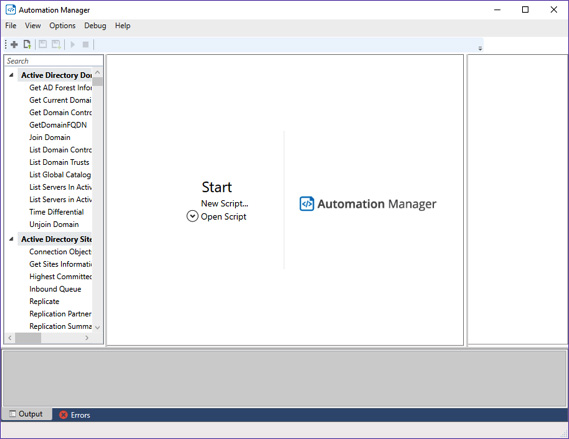Switch to the Output tab

pyautogui.click(x=26, y=414)
